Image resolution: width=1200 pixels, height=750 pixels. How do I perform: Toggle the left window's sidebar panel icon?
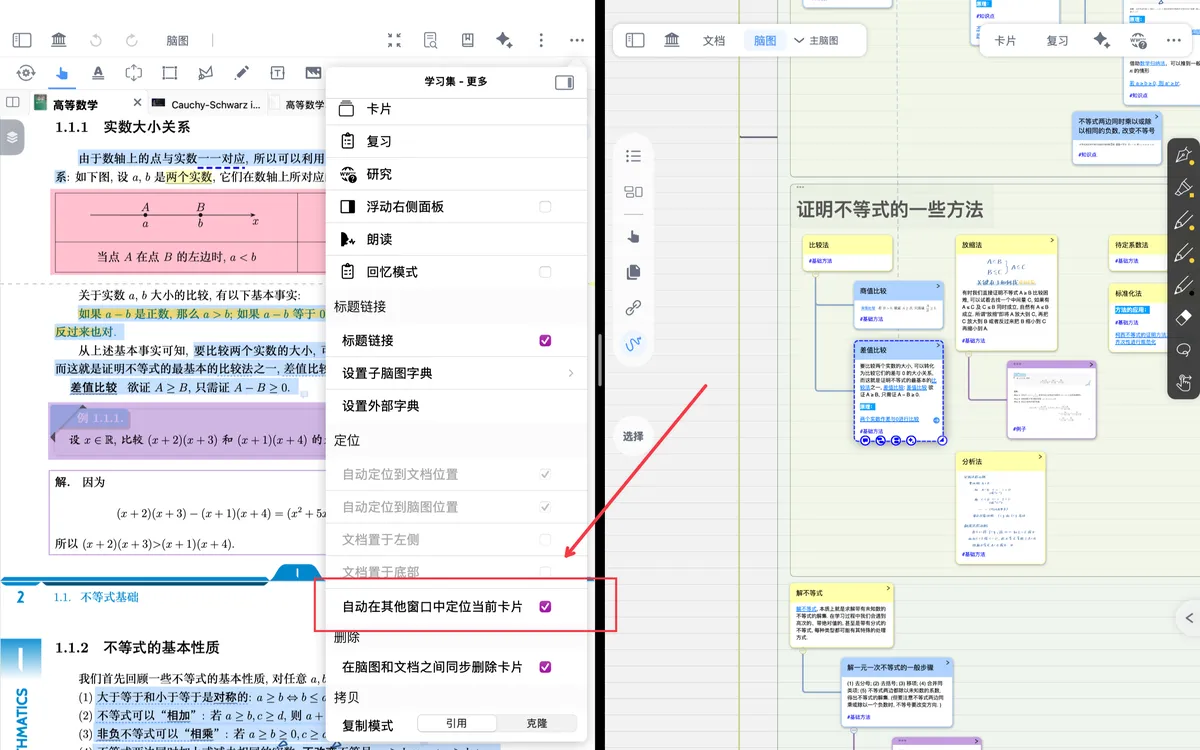[x=22, y=40]
